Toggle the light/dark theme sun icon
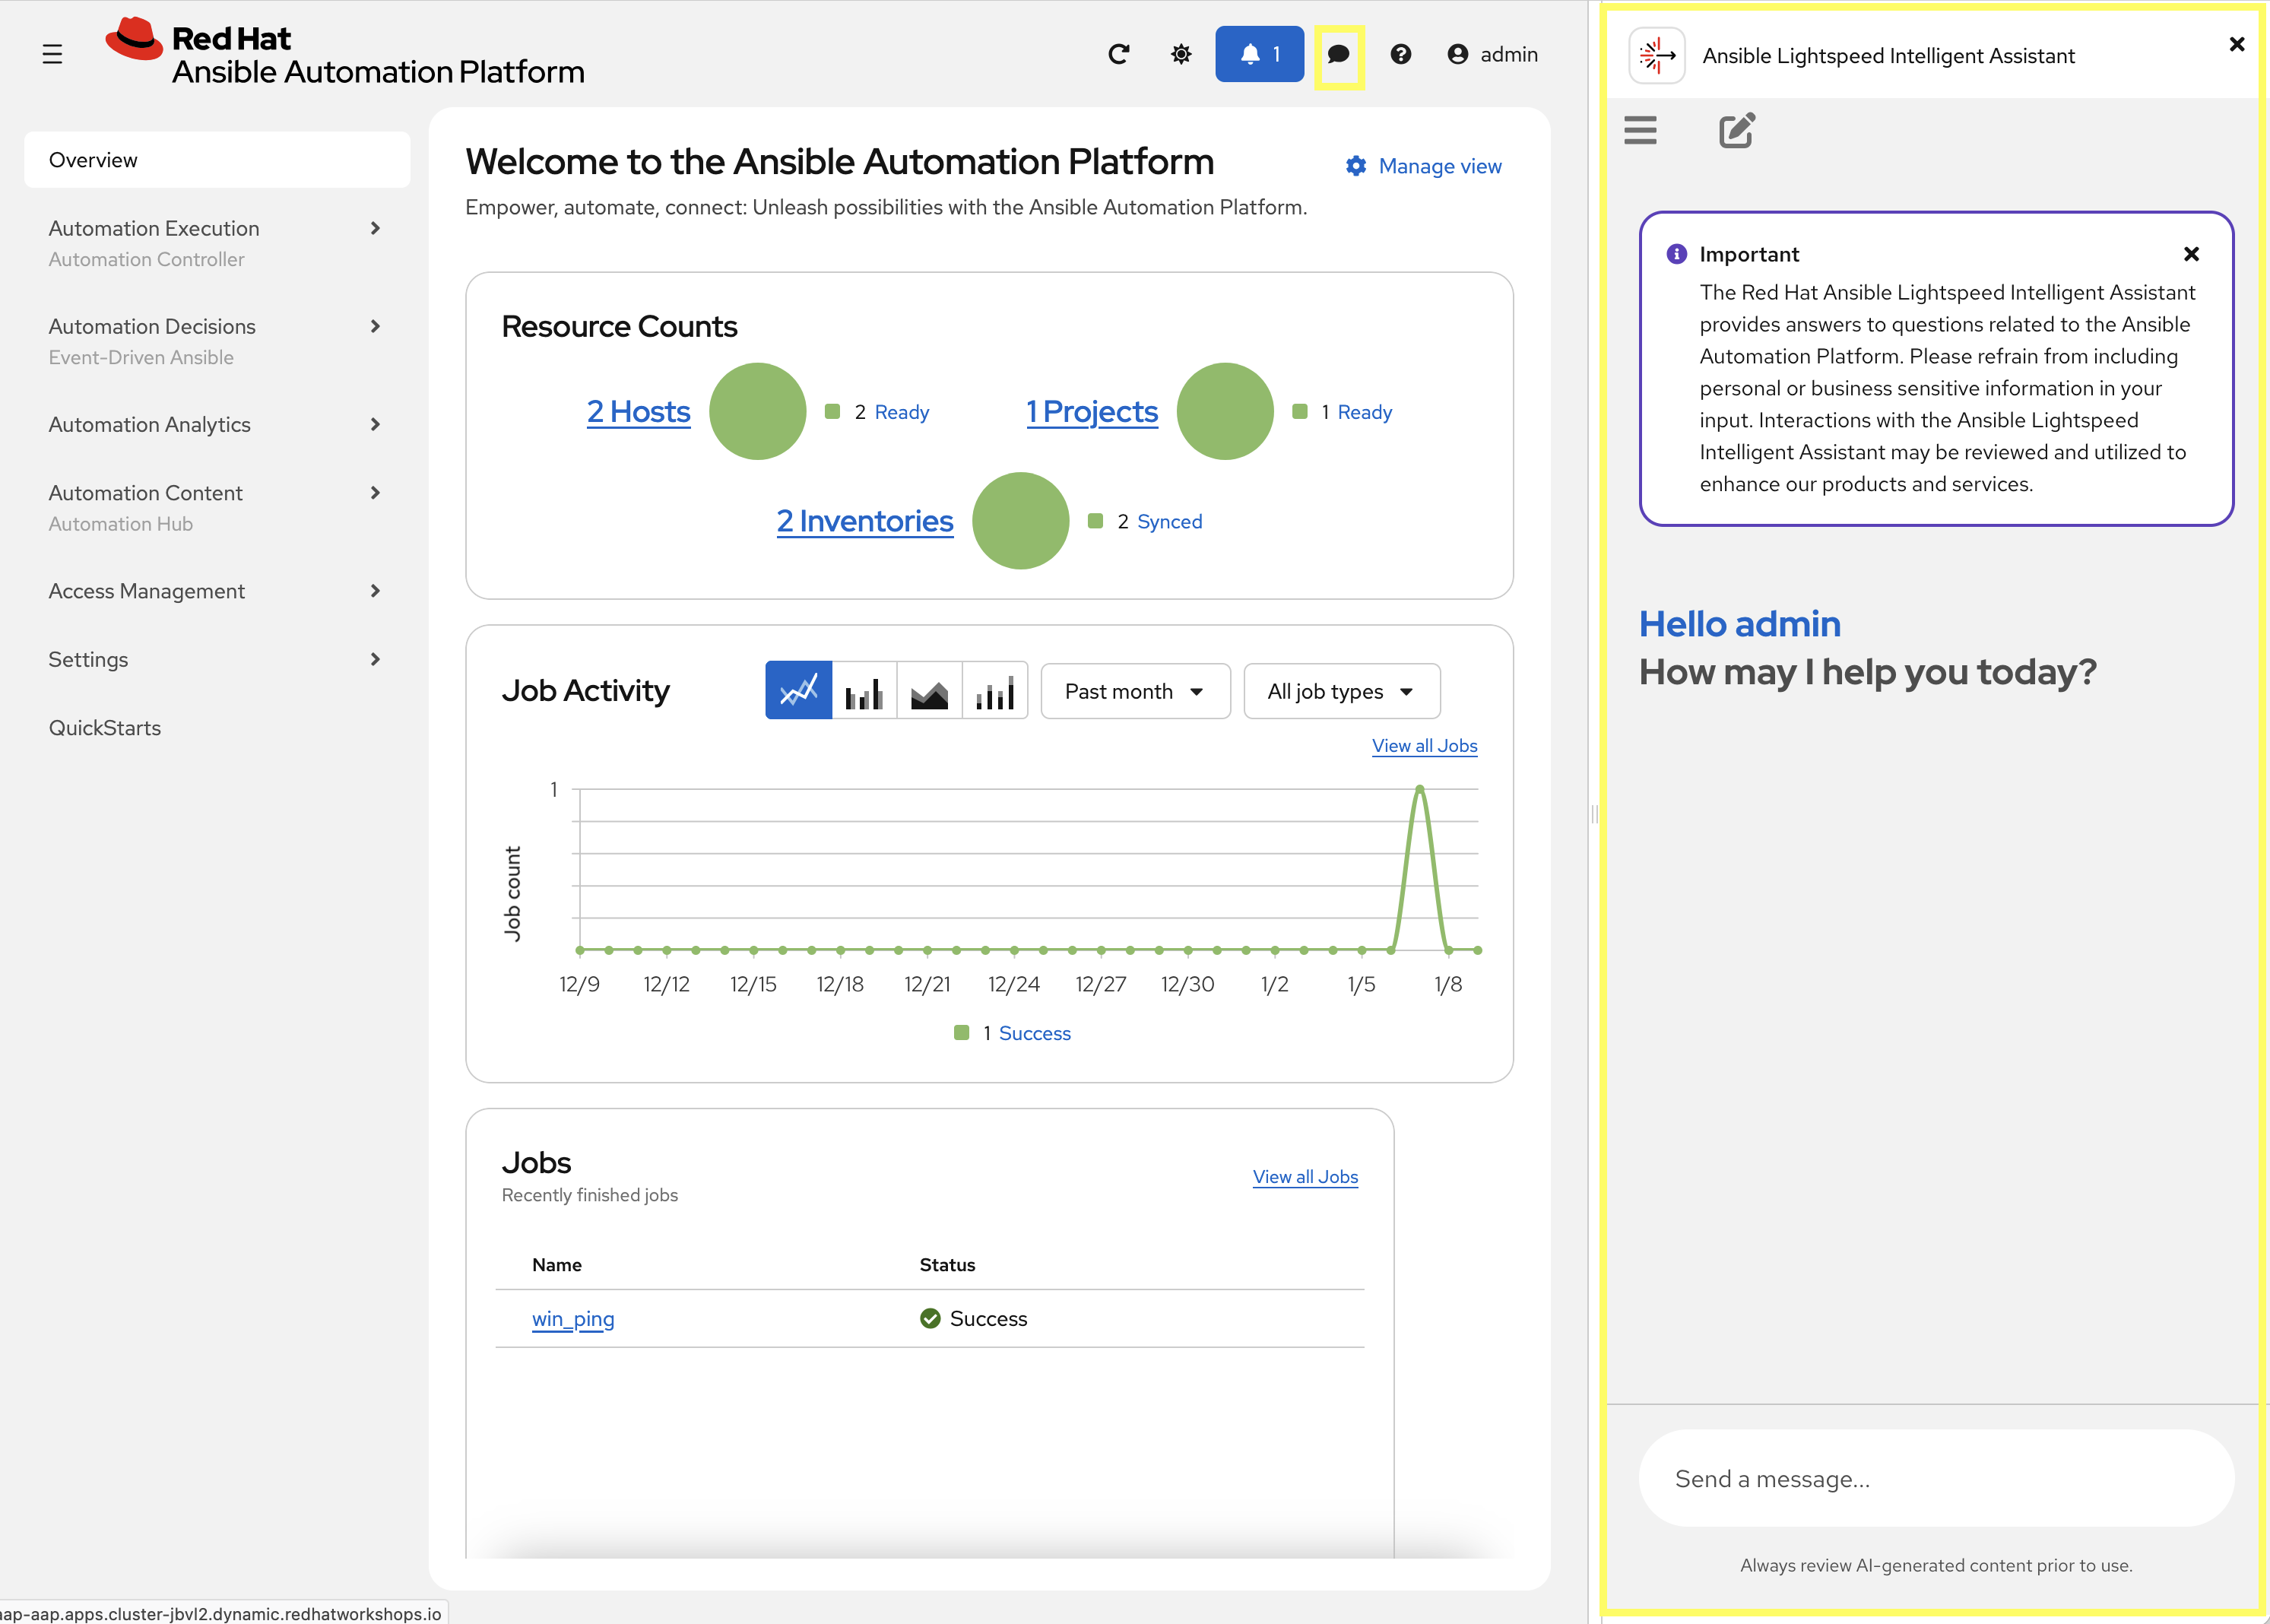This screenshot has width=2270, height=1624. pyautogui.click(x=1180, y=55)
